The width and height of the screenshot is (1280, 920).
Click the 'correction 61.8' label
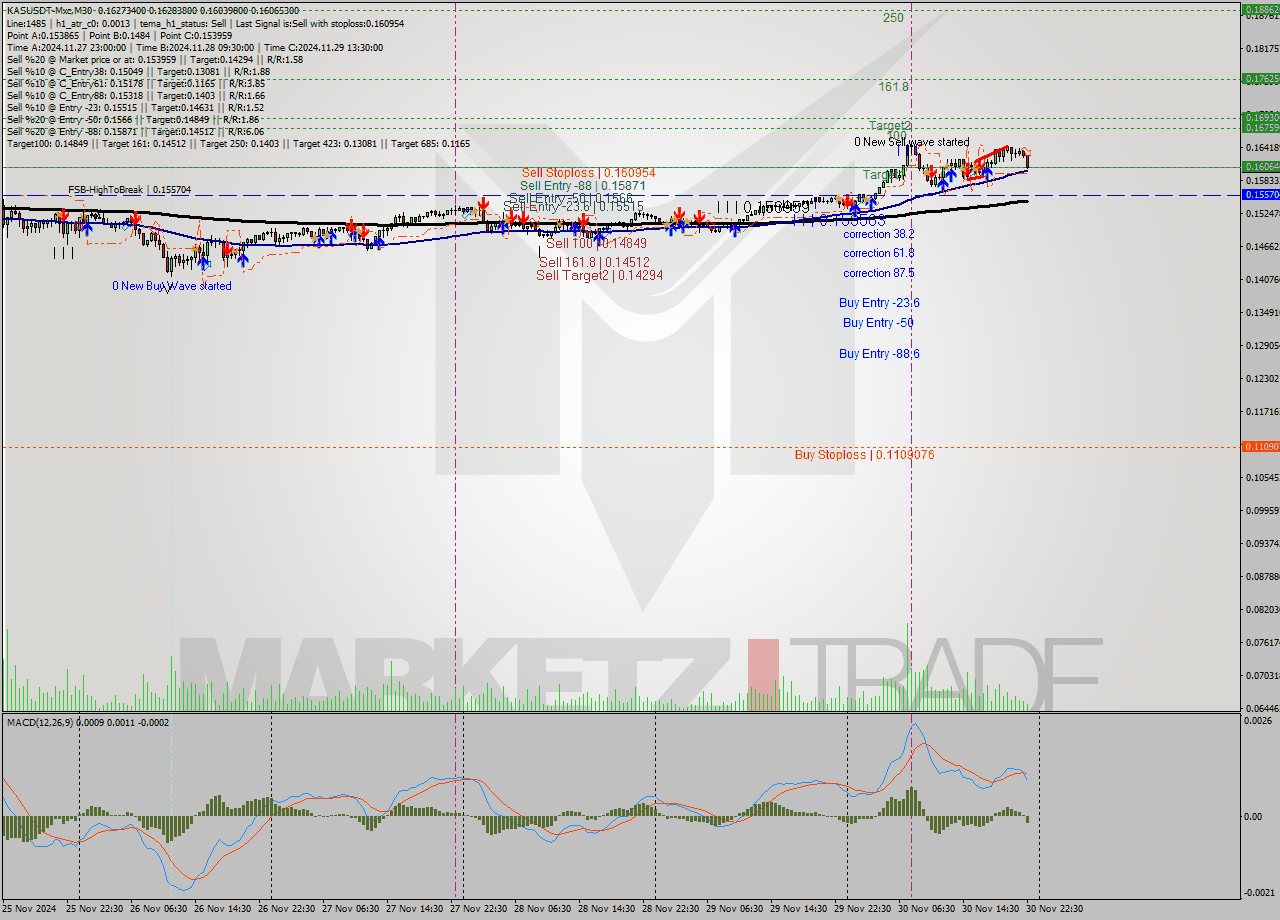pos(878,253)
